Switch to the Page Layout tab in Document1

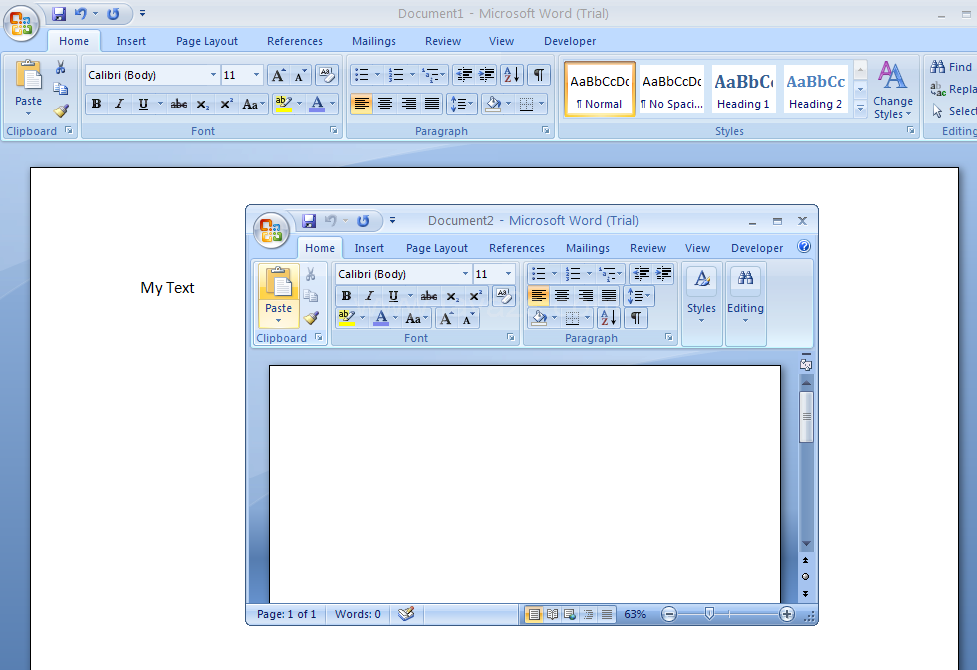(207, 41)
